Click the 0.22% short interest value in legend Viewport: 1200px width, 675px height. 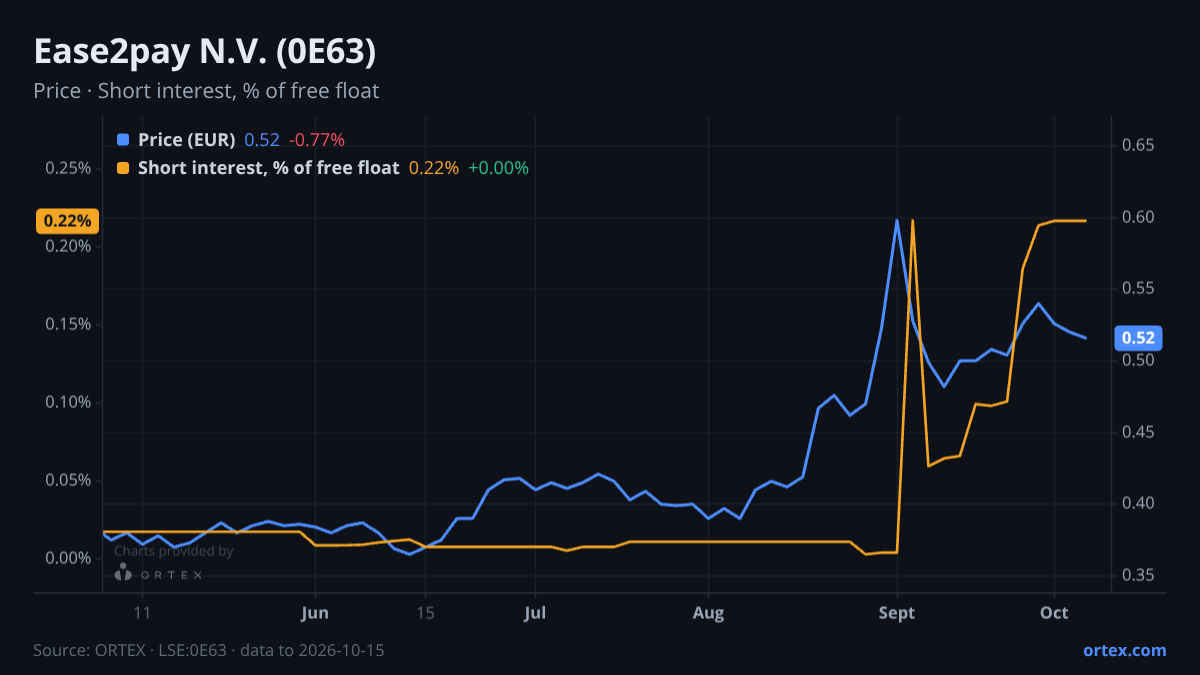pos(434,168)
